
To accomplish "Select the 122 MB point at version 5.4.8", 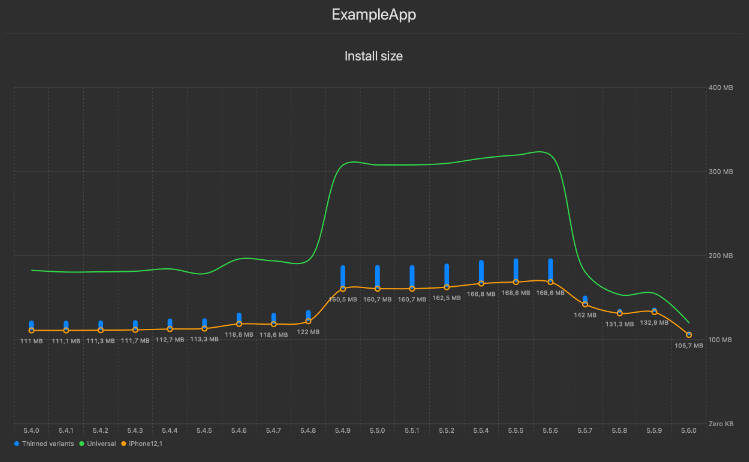I will pos(308,321).
